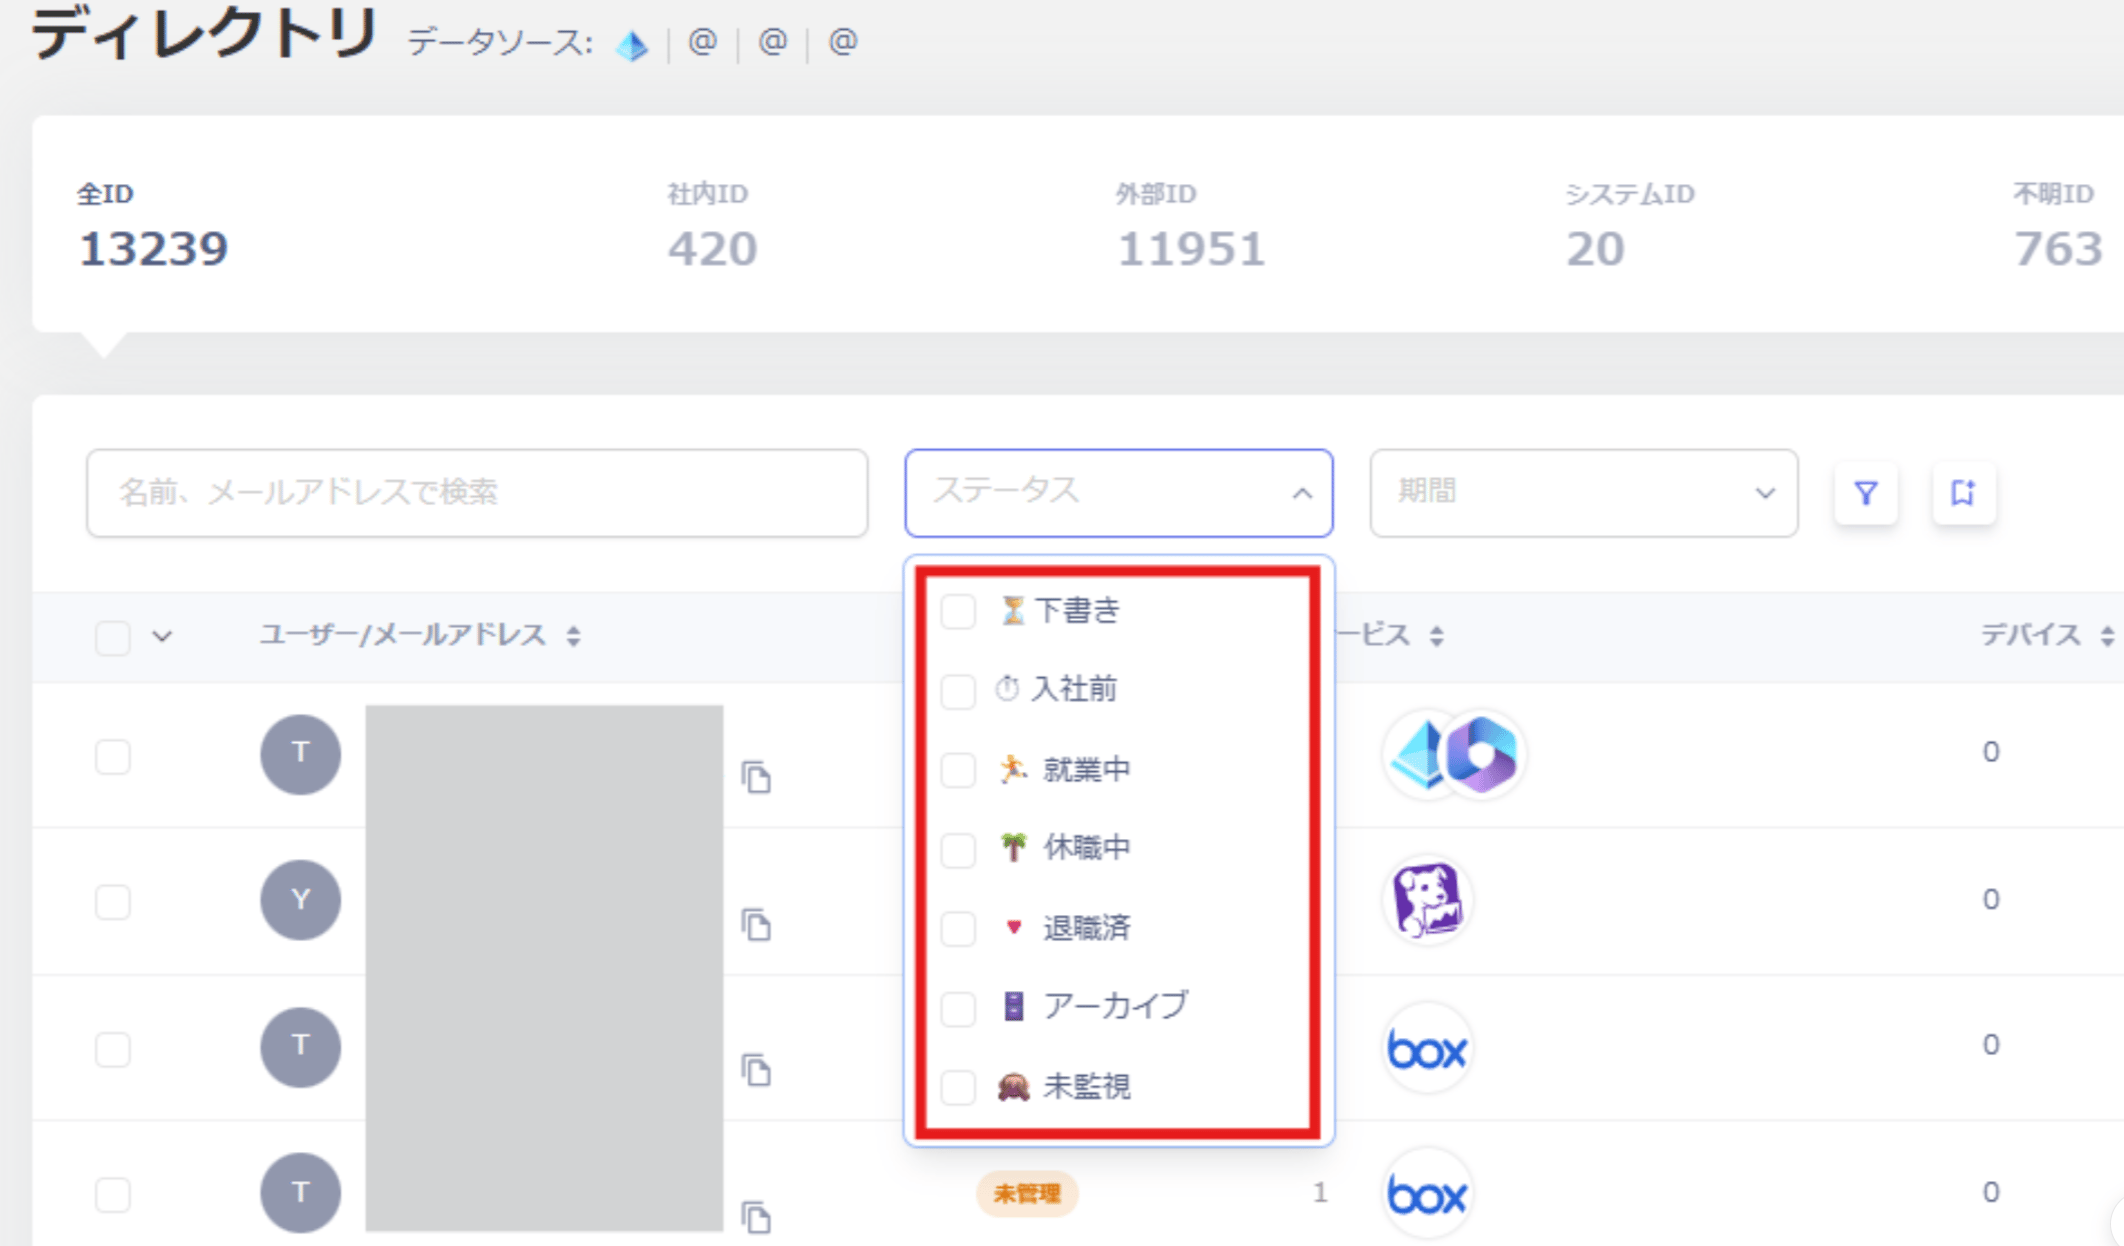The width and height of the screenshot is (2124, 1246).
Task: Sort by デバイス column
Action: pos(2107,636)
